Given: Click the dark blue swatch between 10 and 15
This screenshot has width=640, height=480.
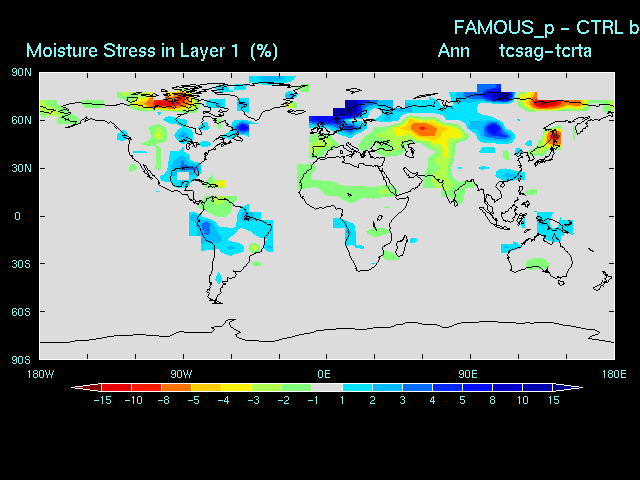Looking at the screenshot, I should (538, 387).
